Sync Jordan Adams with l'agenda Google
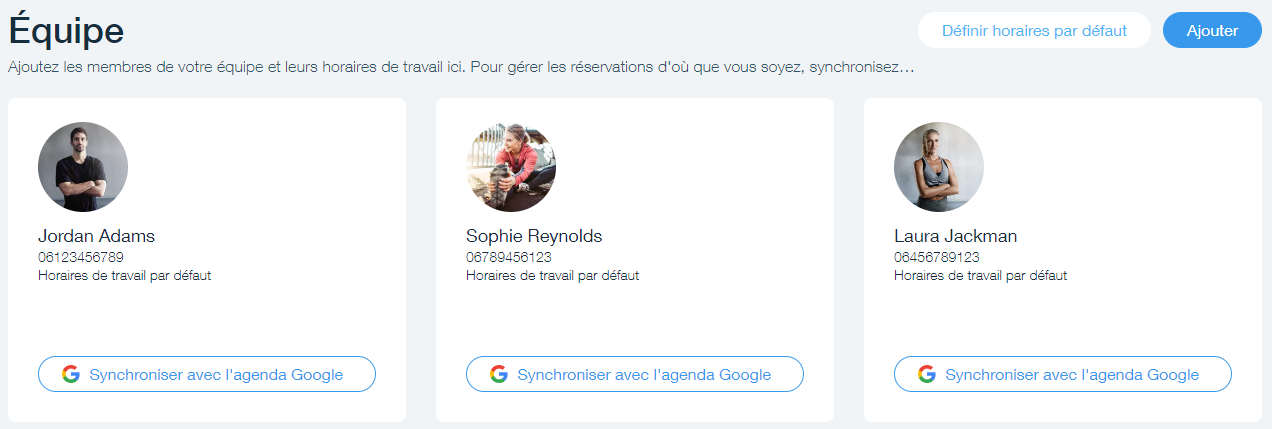This screenshot has width=1272, height=429. (x=216, y=375)
